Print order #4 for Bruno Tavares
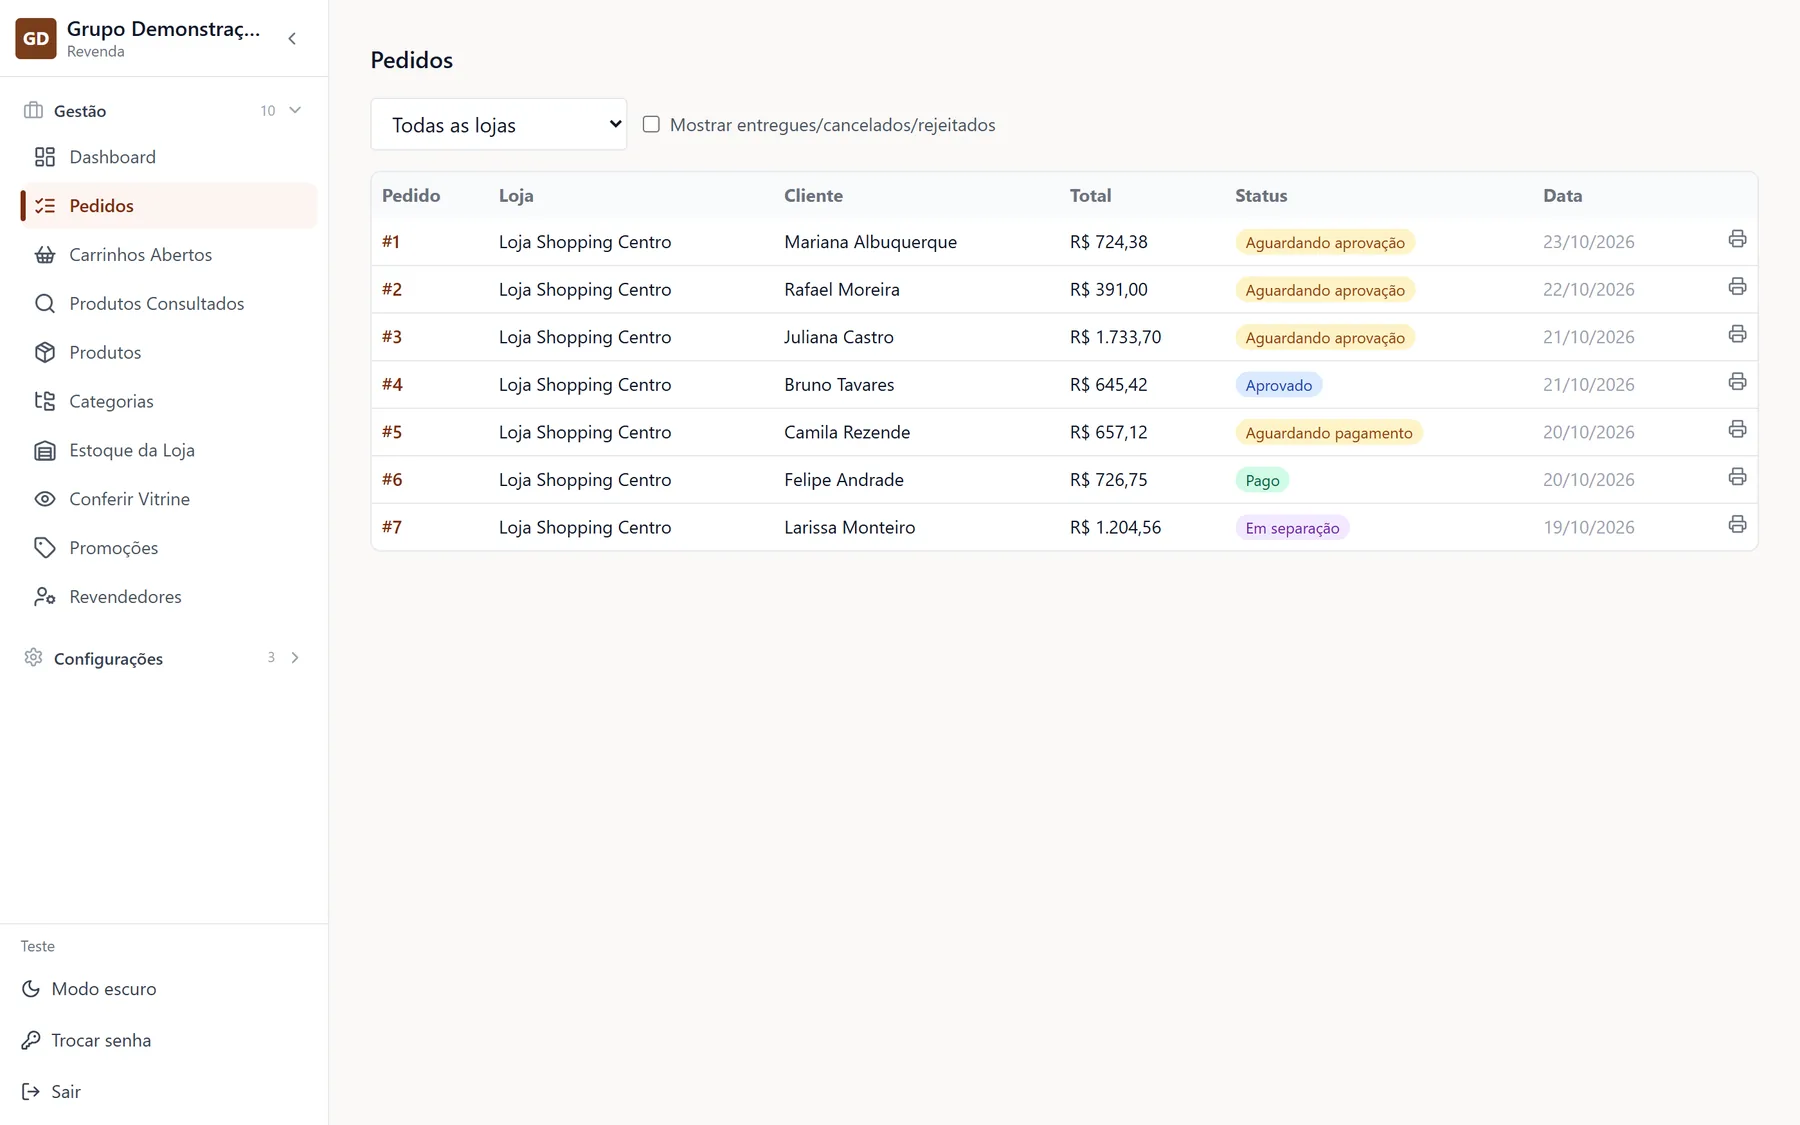Image resolution: width=1800 pixels, height=1125 pixels. pos(1737,382)
